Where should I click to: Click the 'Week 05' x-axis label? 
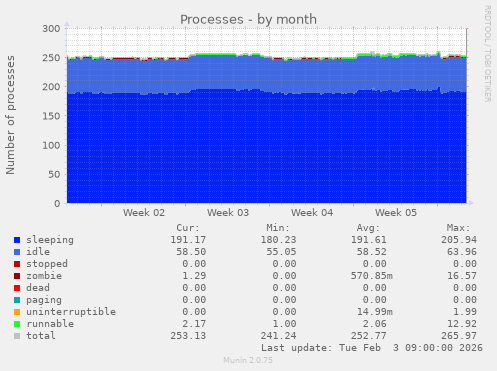coord(396,213)
